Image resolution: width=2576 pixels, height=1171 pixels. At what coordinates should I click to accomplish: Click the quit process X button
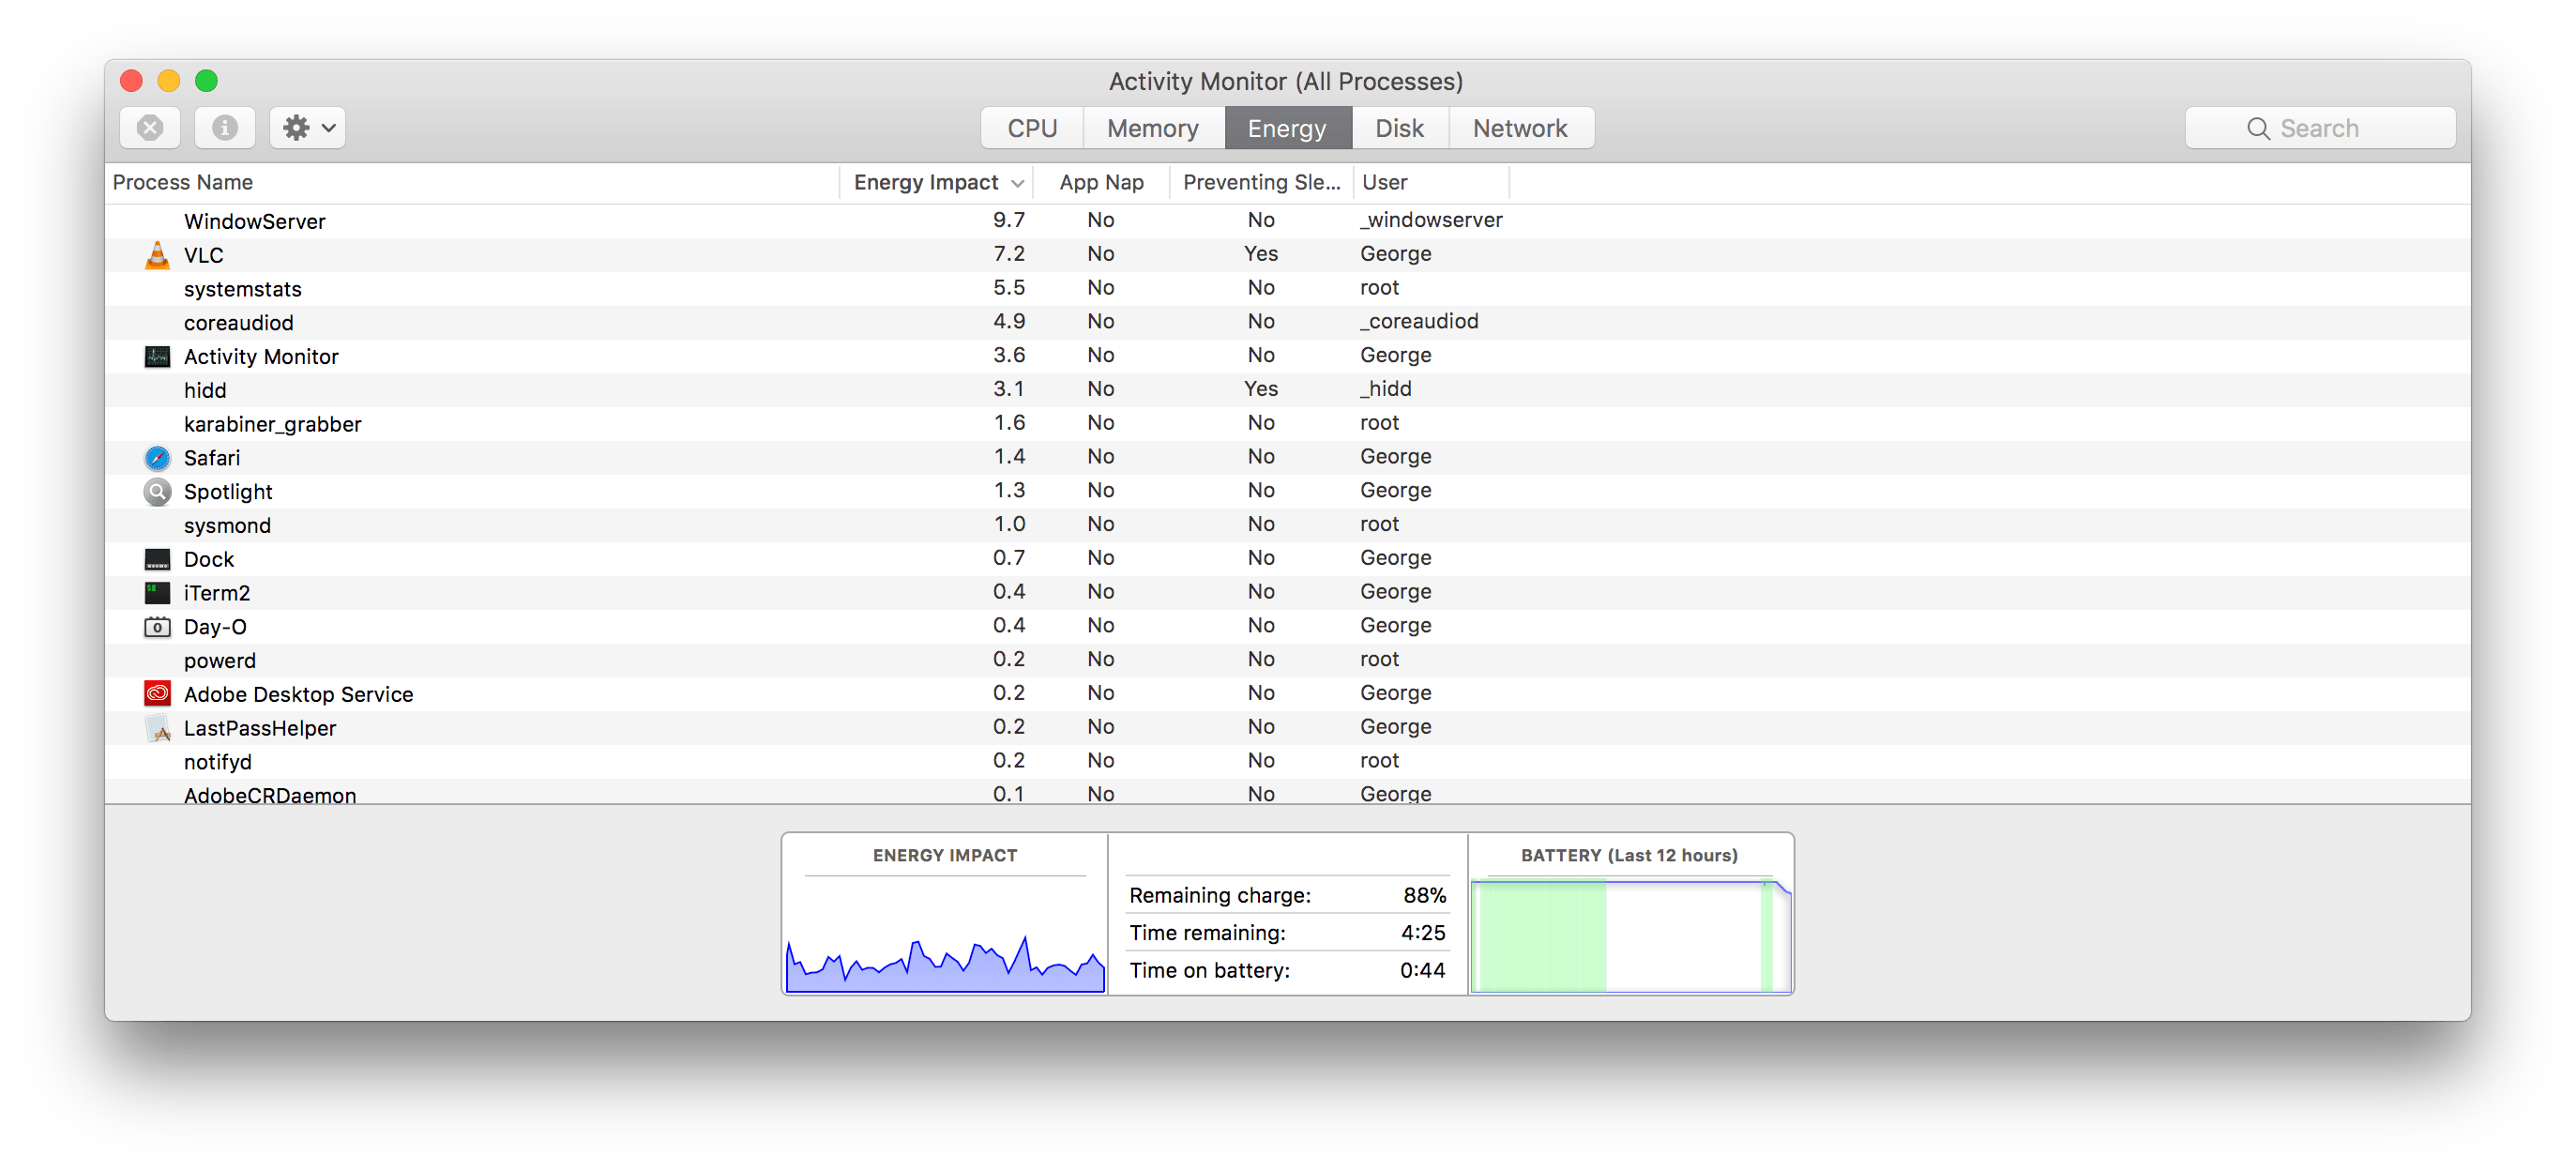[150, 127]
